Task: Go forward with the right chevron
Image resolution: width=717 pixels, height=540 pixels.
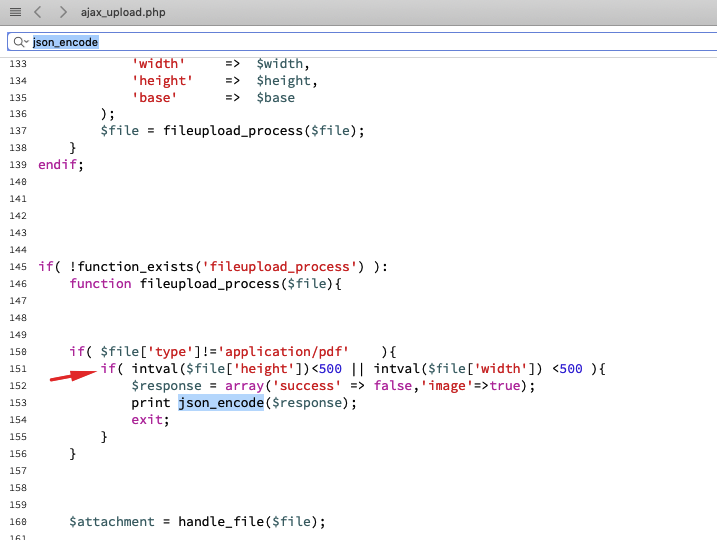Action: click(x=63, y=12)
